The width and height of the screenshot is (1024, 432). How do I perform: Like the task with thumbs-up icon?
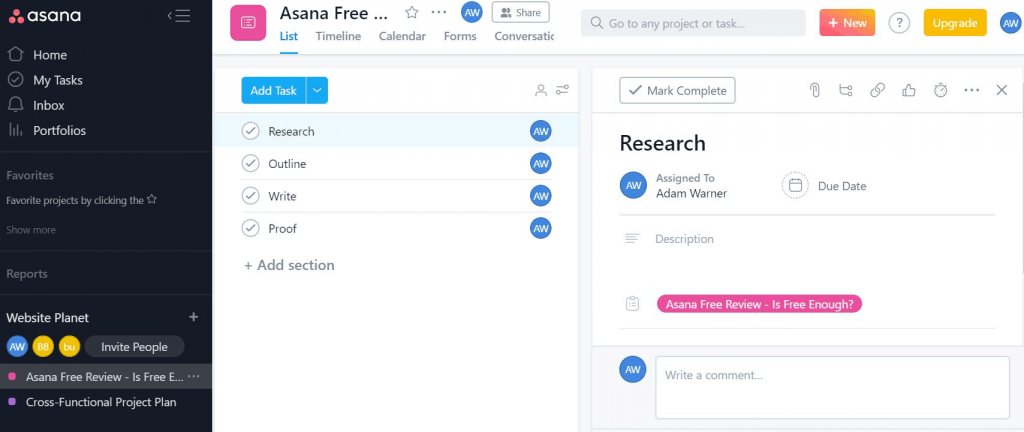click(x=909, y=90)
